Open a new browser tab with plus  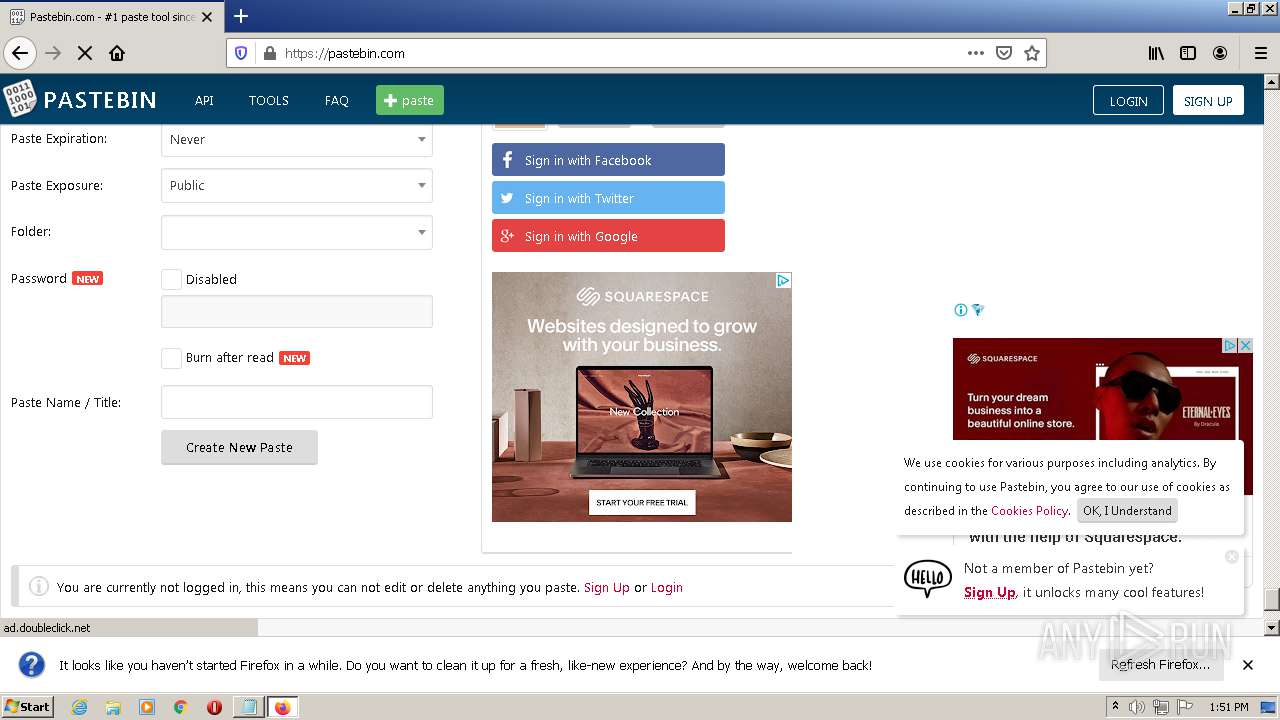pos(241,16)
